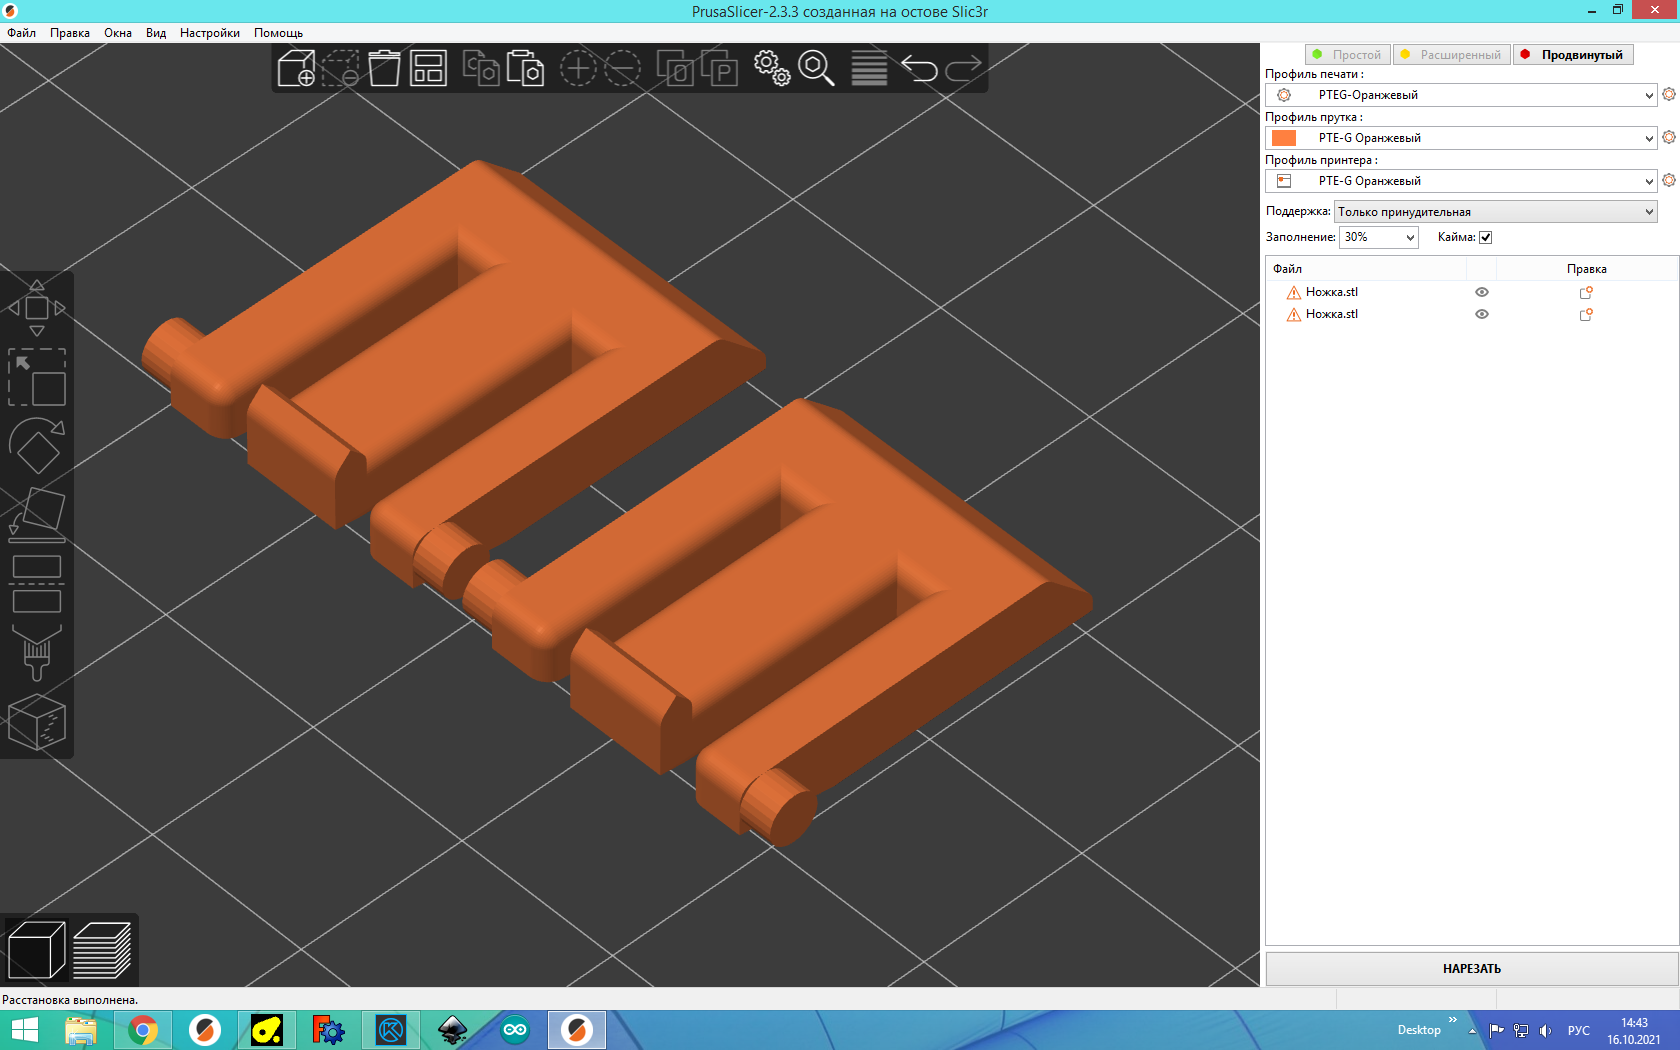Image resolution: width=1680 pixels, height=1050 pixels.
Task: Switch to Простой mode tab
Action: [1348, 55]
